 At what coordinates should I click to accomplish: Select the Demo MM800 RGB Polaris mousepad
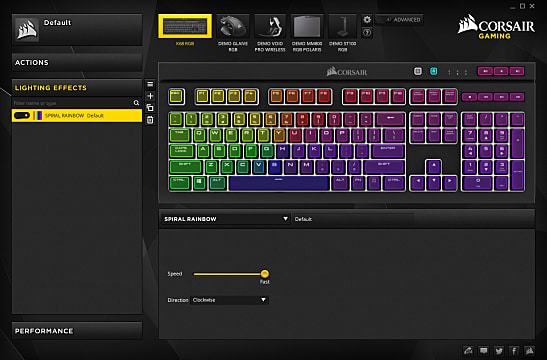[307, 26]
